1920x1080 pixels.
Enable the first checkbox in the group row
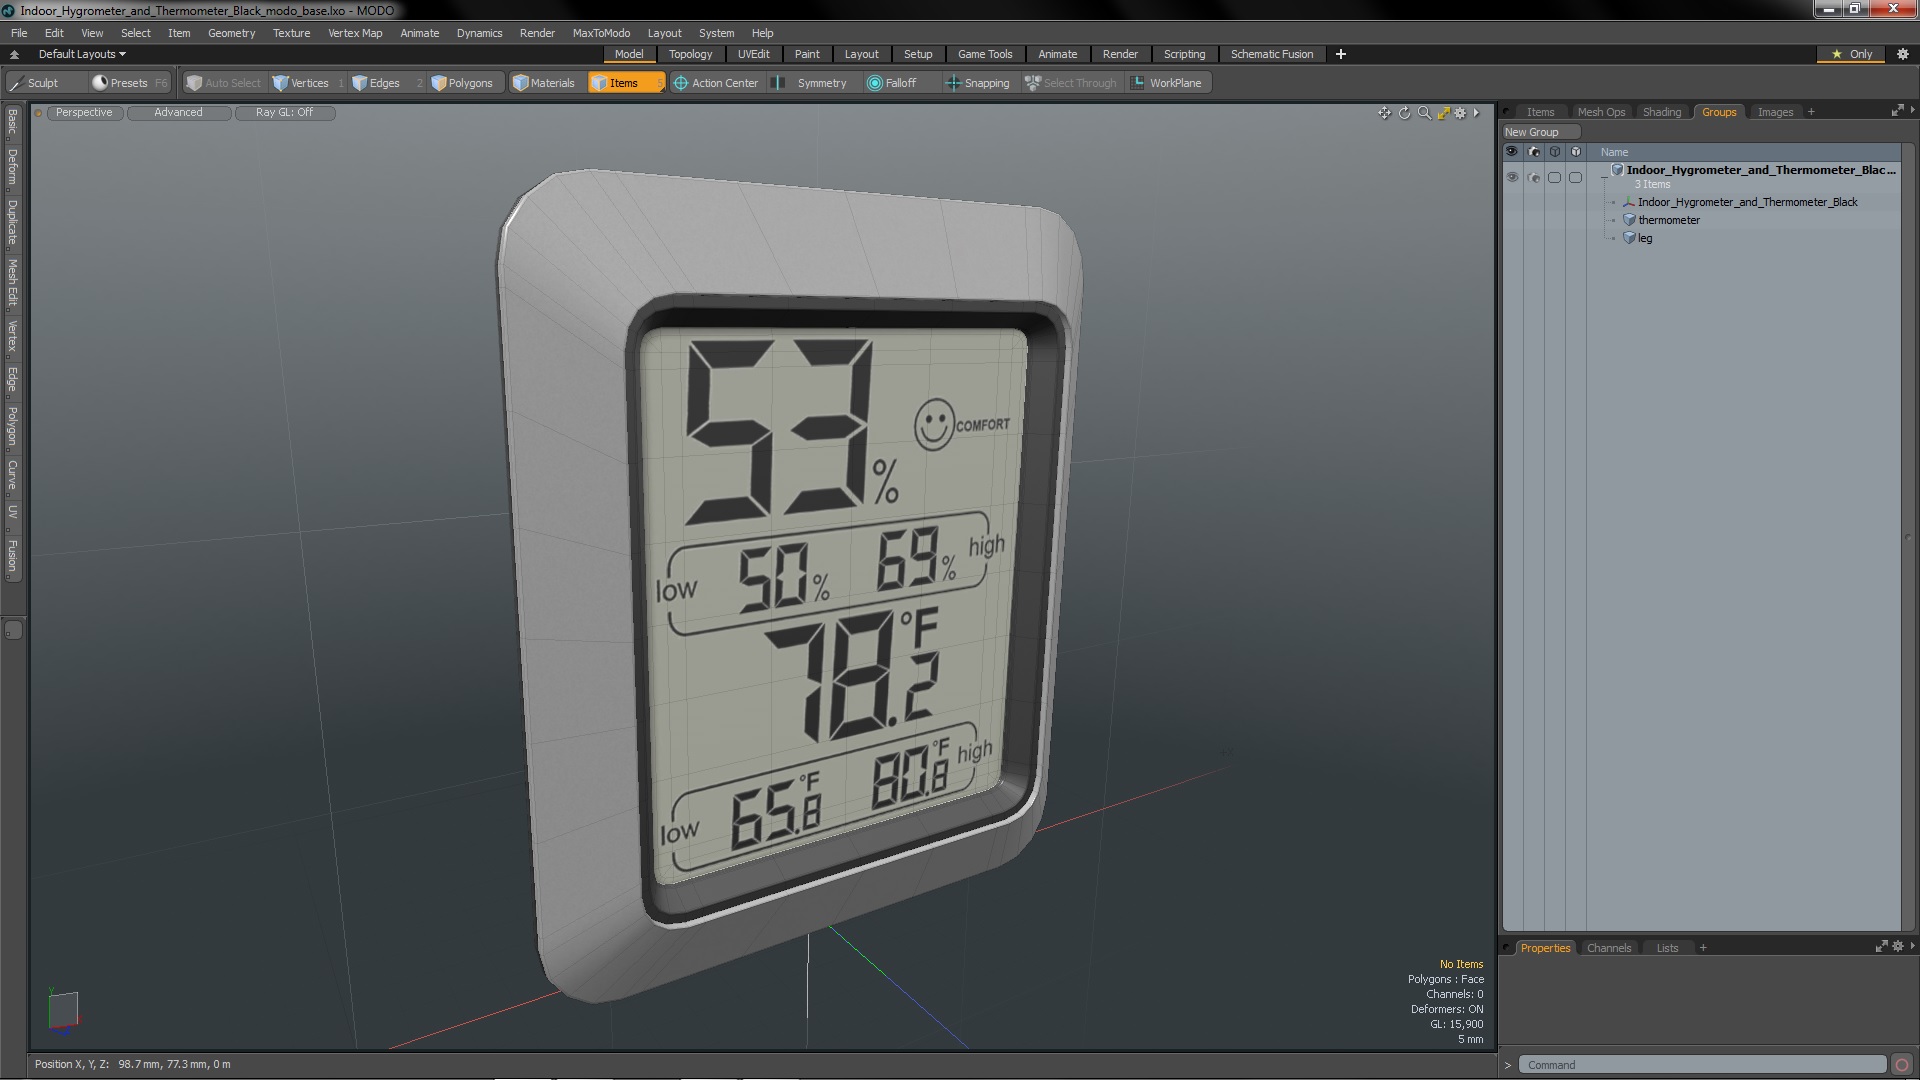(1554, 177)
